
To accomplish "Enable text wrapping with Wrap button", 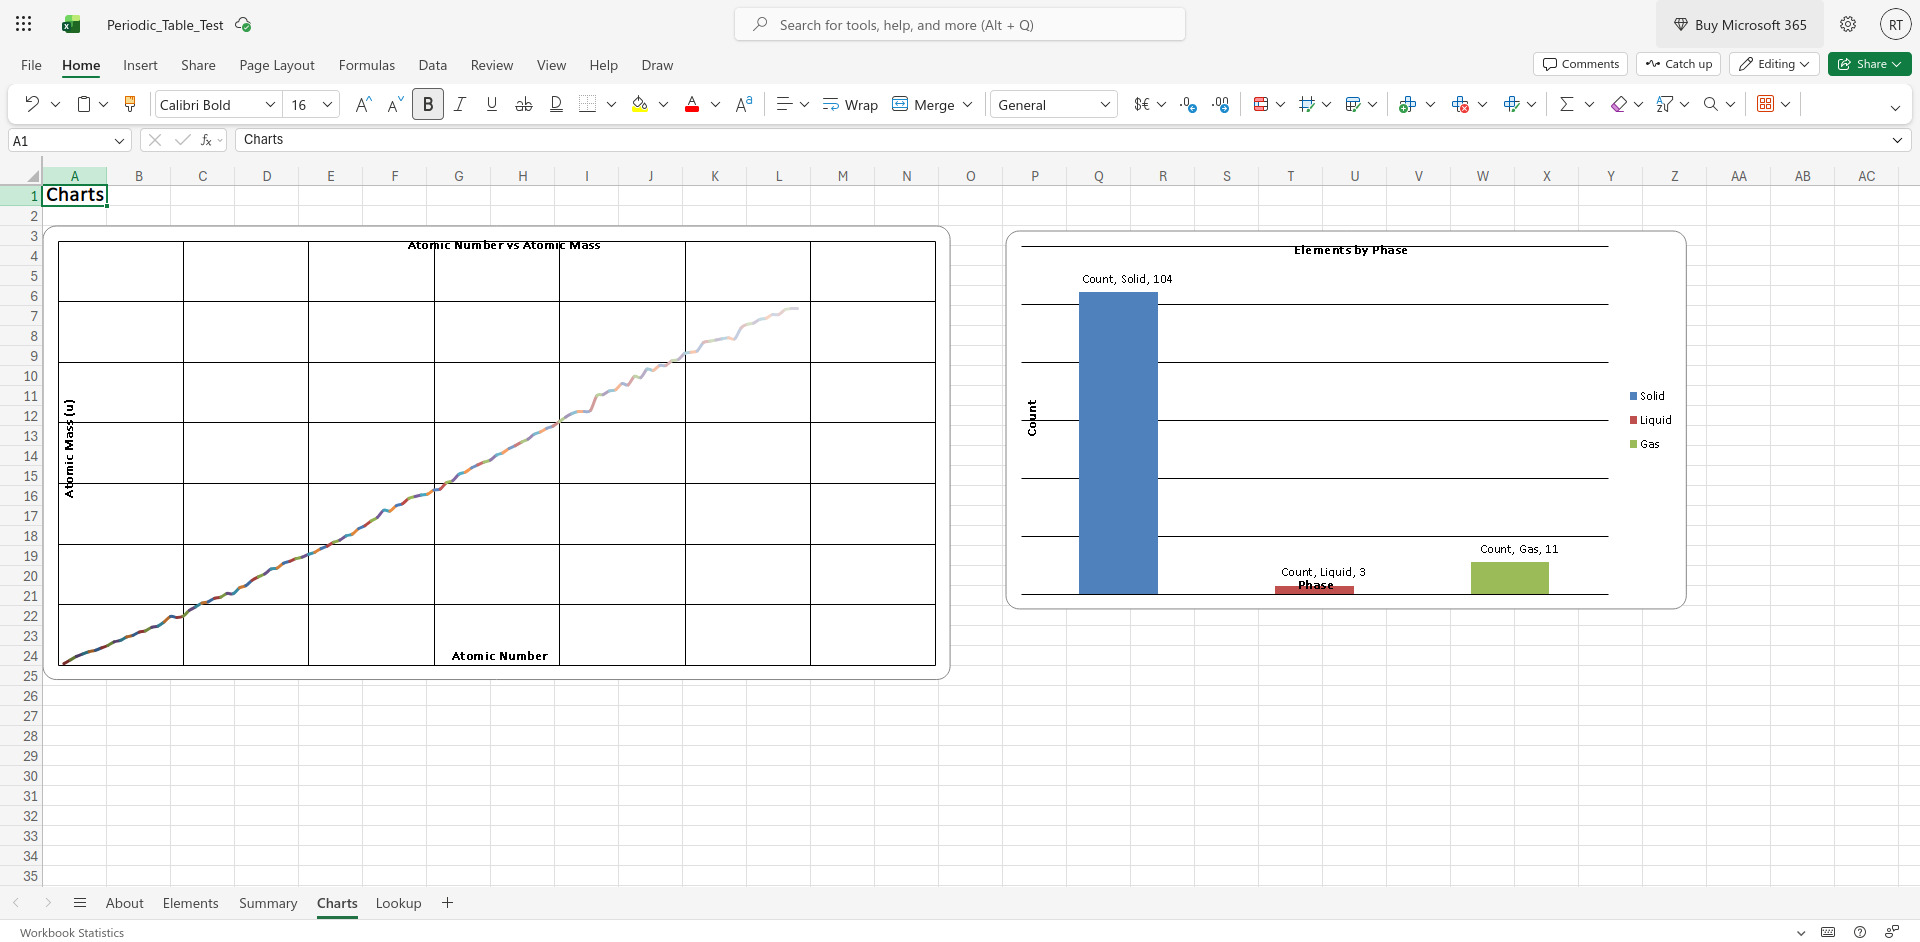I will 849,104.
